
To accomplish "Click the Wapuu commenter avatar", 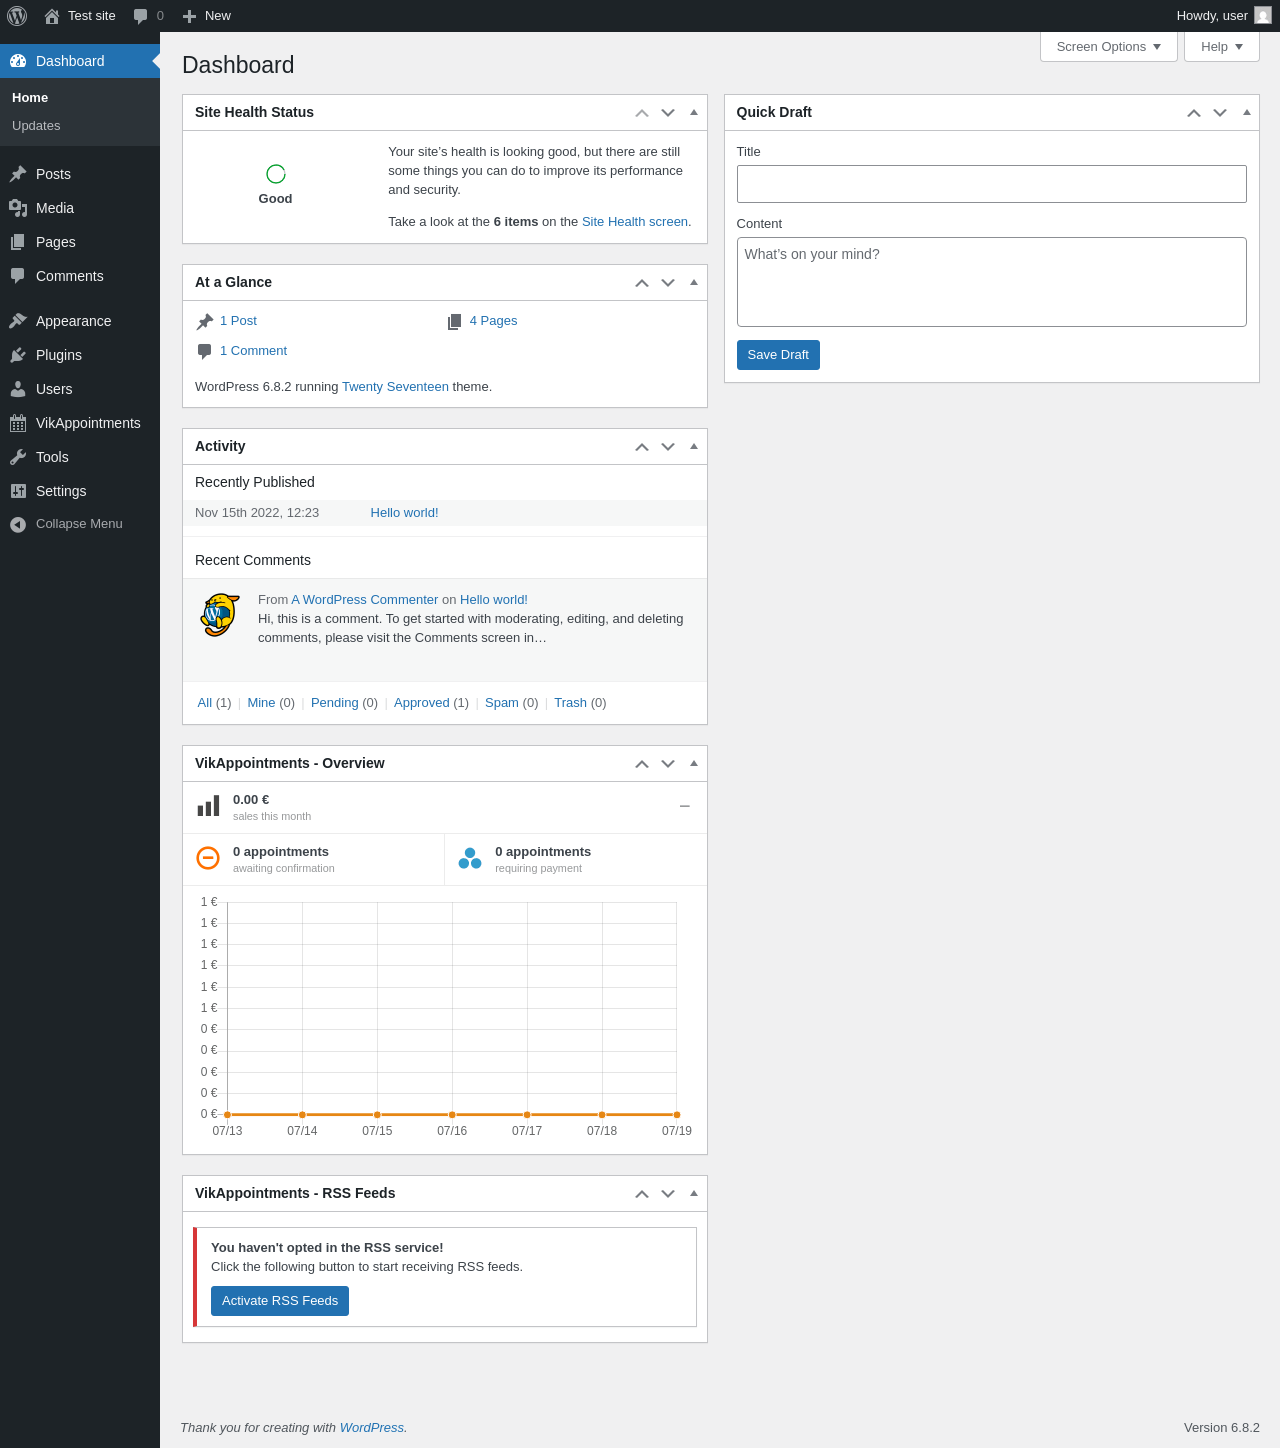I will point(220,615).
